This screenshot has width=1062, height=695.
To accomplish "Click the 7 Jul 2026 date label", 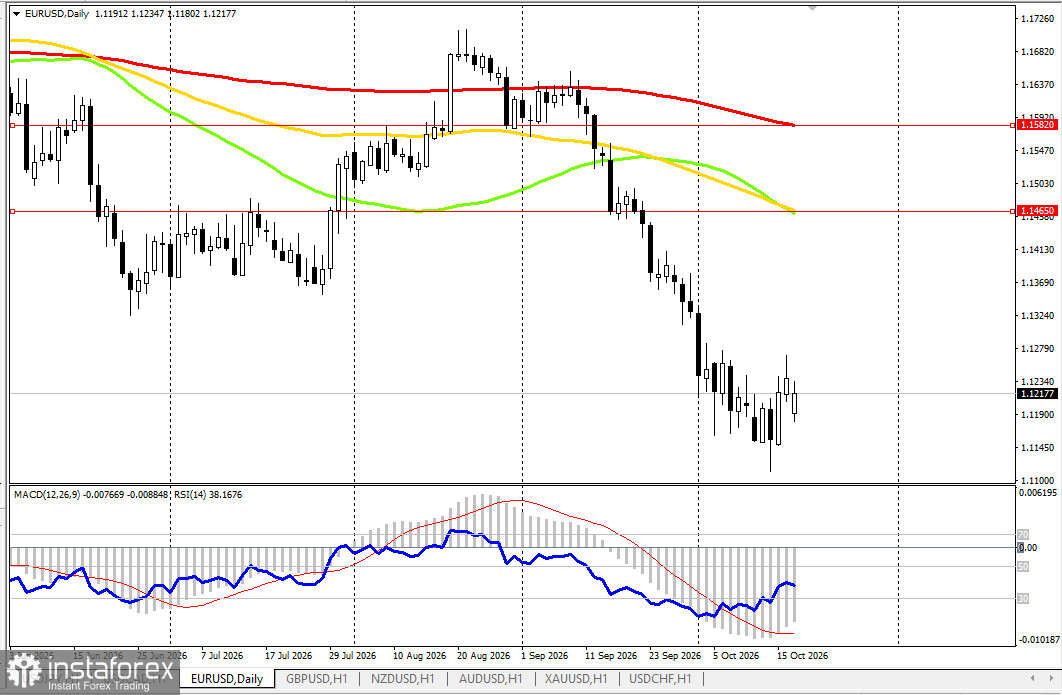I will point(221,656).
